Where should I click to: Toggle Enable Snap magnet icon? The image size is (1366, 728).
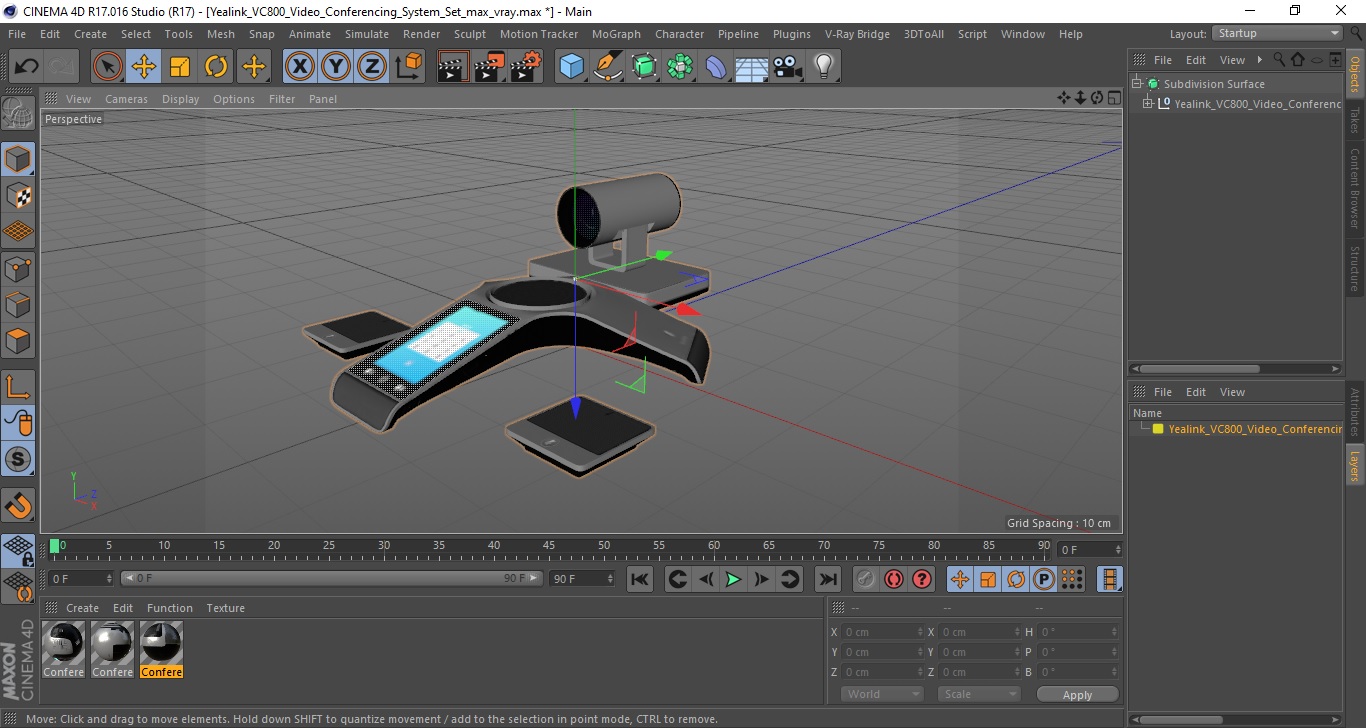click(18, 505)
